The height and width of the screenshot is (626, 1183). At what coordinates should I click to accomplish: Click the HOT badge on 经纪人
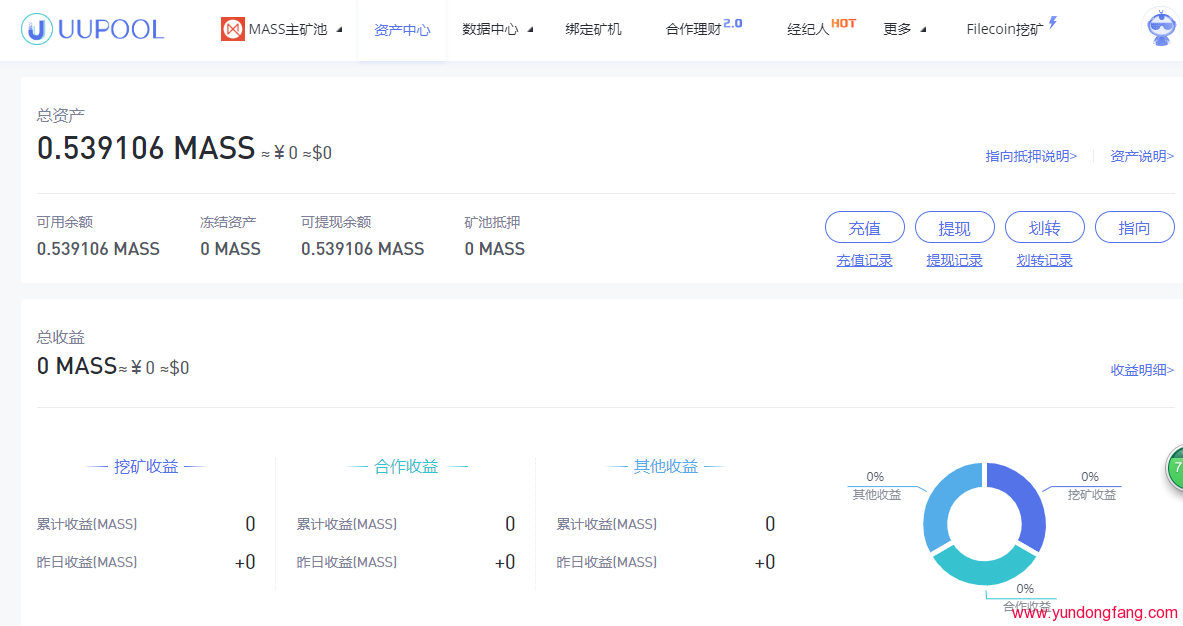point(844,22)
